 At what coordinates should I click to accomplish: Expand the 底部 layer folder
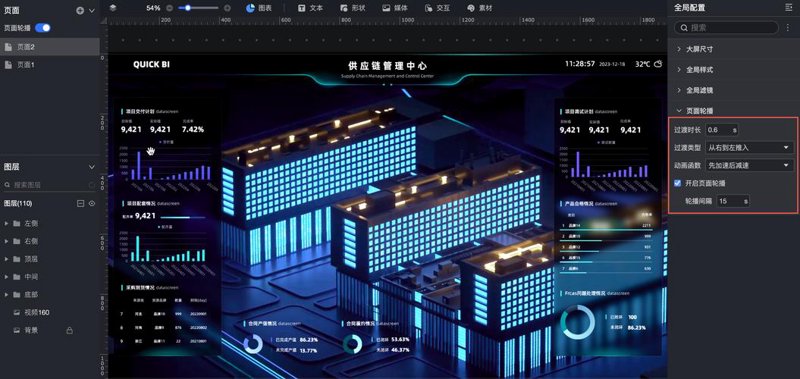tap(6, 295)
